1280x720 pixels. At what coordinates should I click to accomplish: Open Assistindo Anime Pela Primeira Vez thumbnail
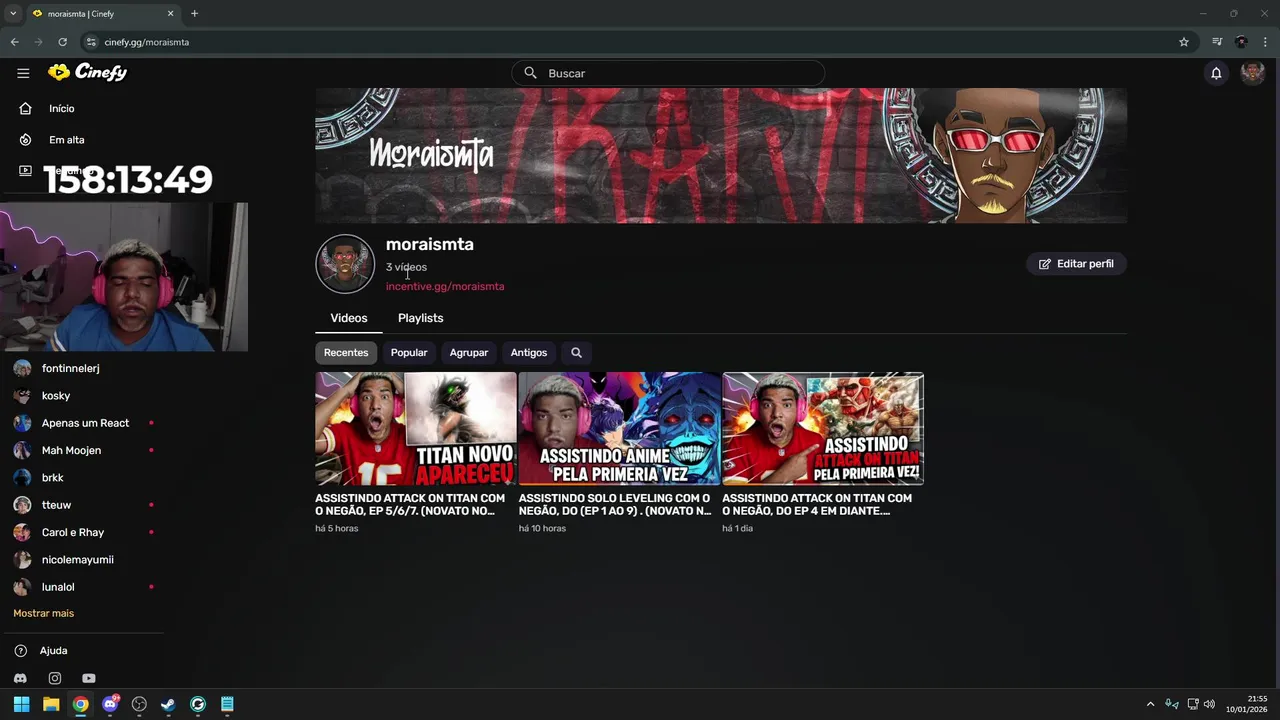pos(619,428)
